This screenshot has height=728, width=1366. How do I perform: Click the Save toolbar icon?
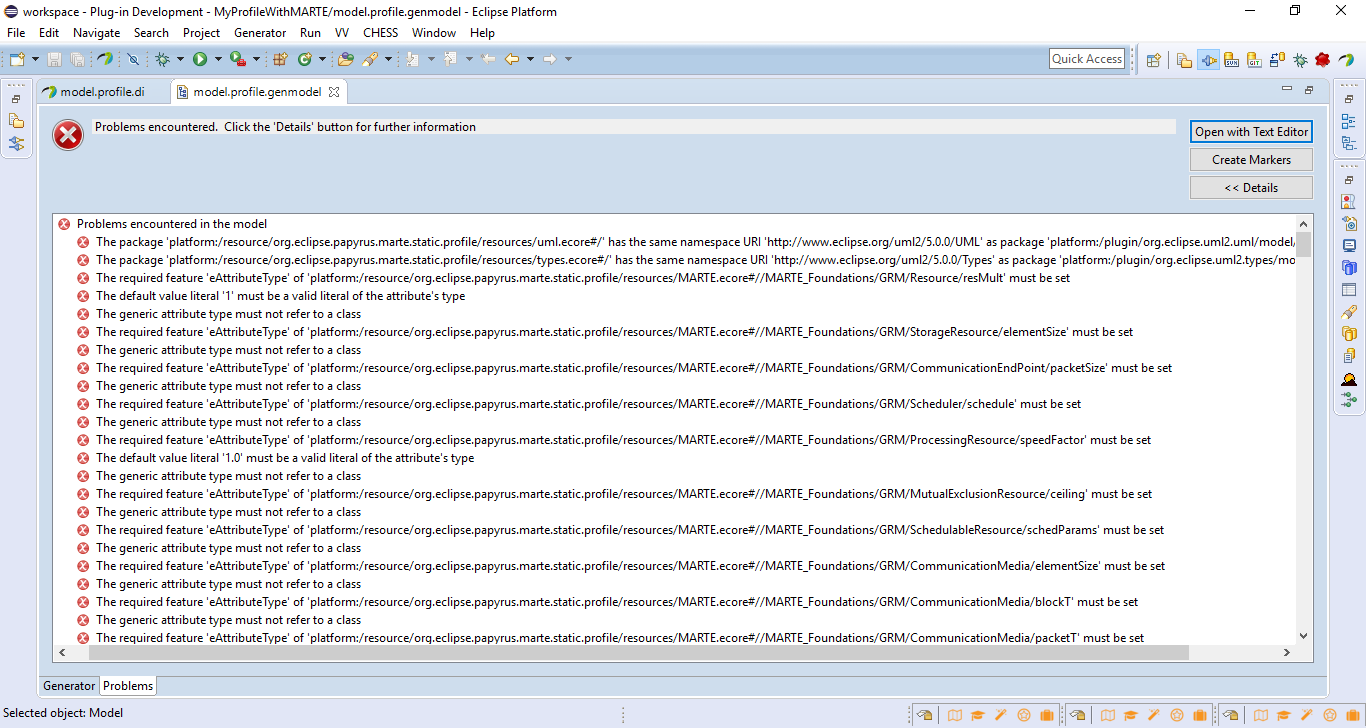55,60
